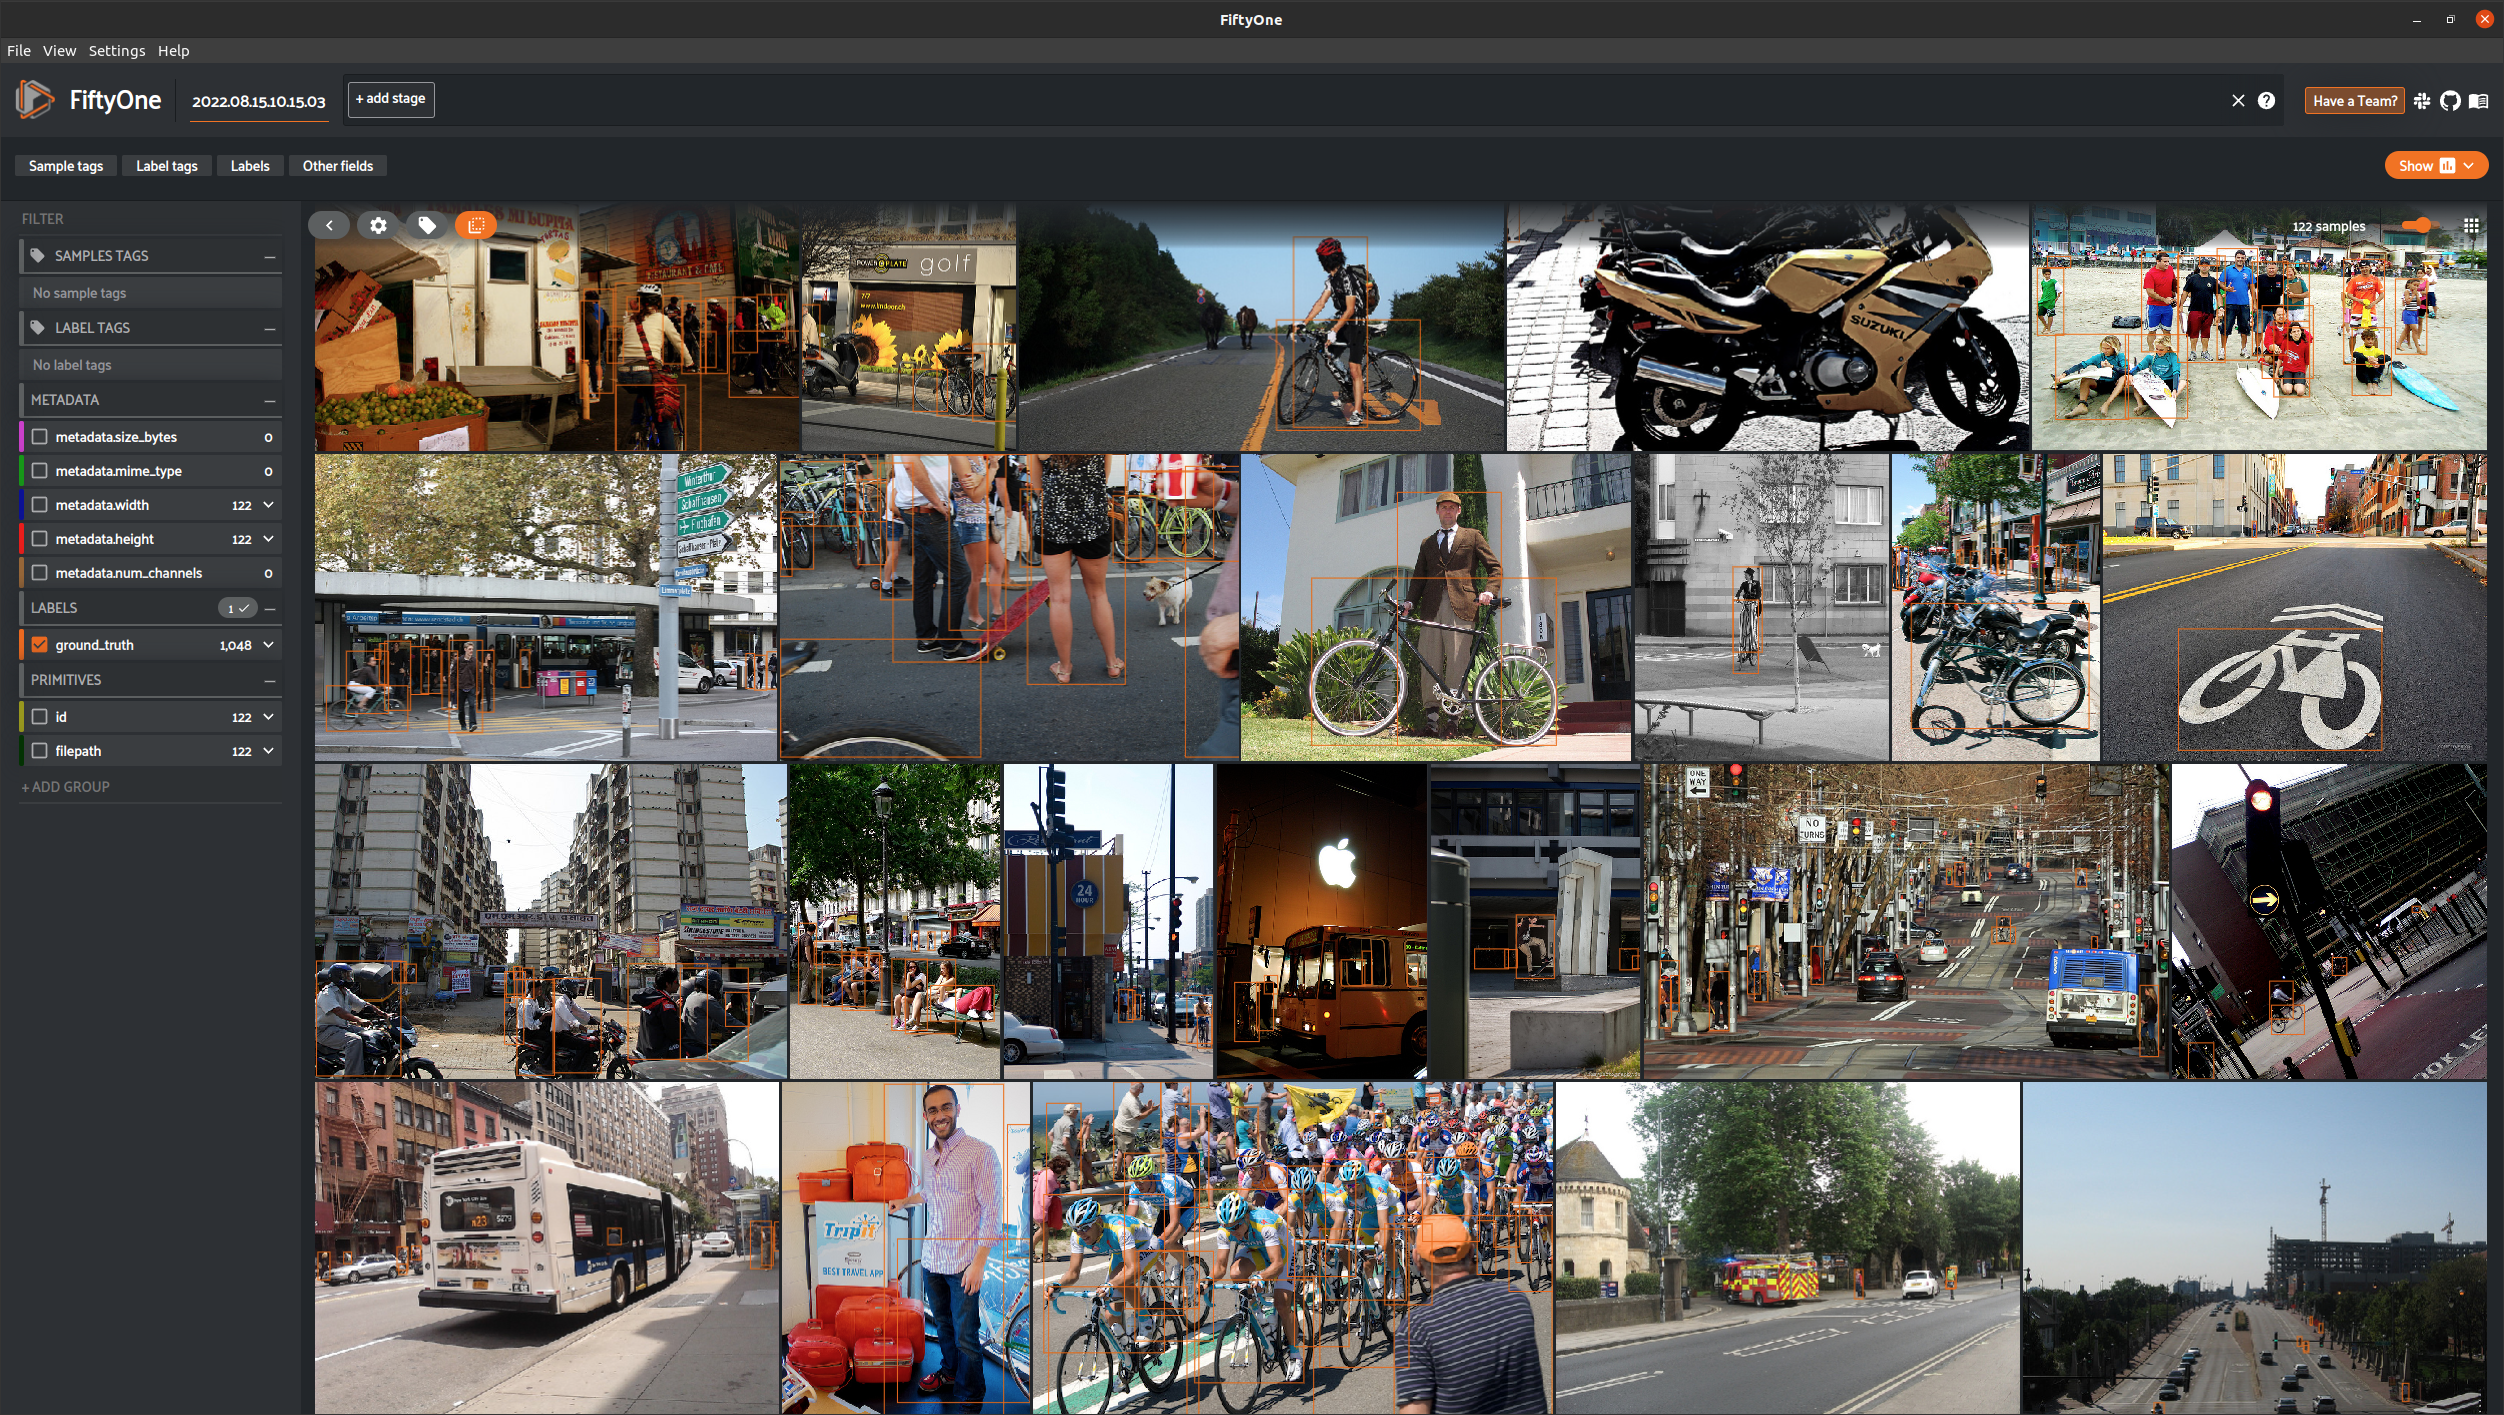2504x1415 pixels.
Task: Open the grid settings gear icon
Action: (x=378, y=225)
